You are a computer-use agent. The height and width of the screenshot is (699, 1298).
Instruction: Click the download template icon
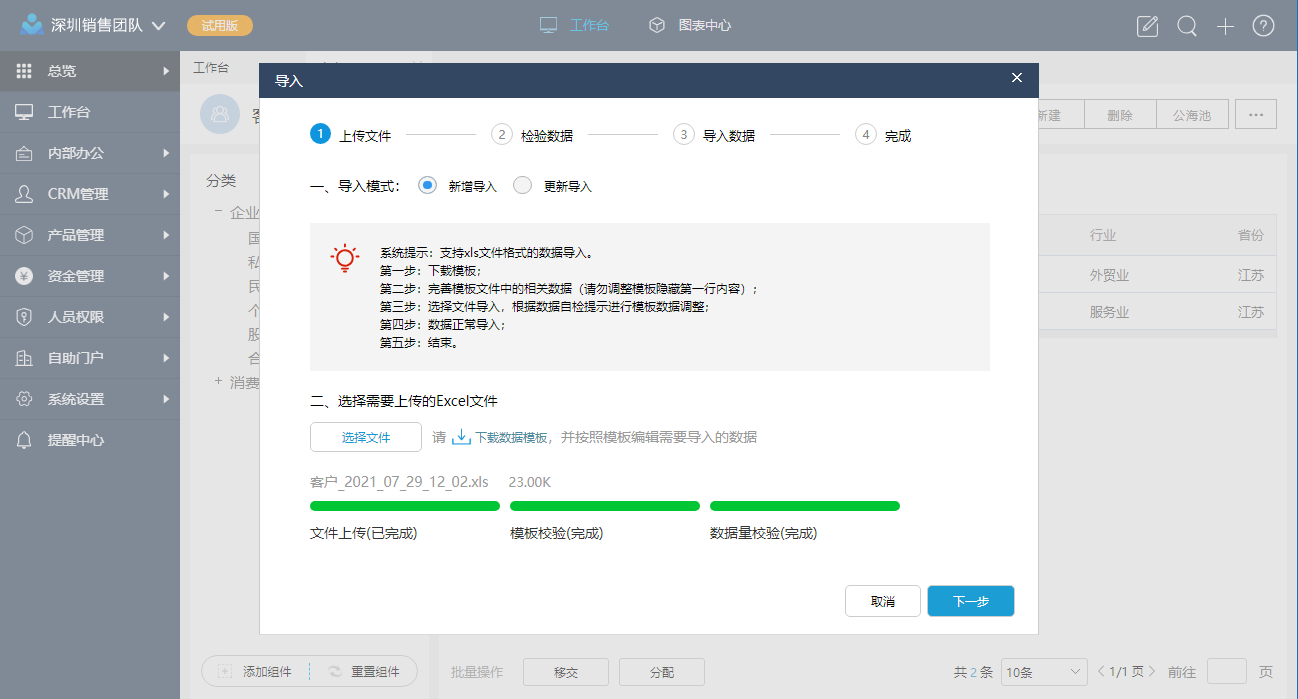tap(461, 437)
